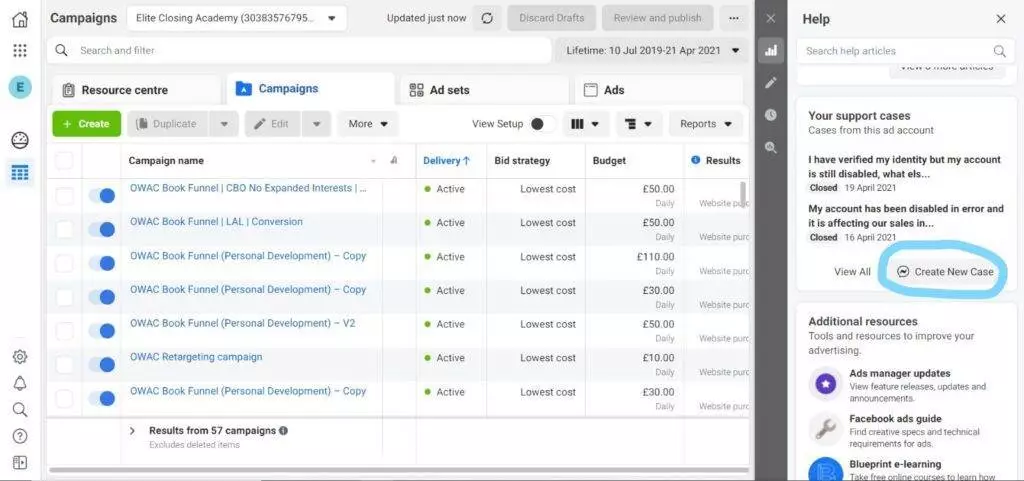The image size is (1024, 481).
Task: Open OWAC Retargeting campaign link
Action: (x=196, y=357)
